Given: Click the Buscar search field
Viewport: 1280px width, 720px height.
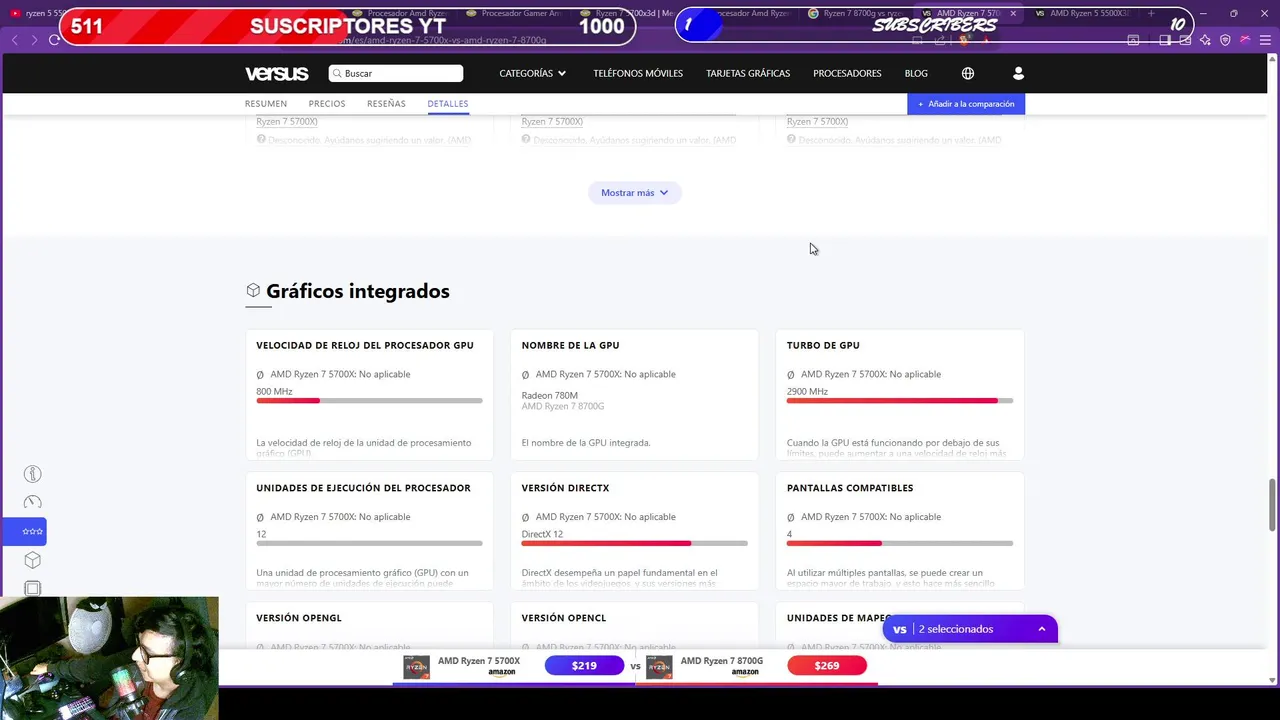Looking at the screenshot, I should pyautogui.click(x=396, y=73).
